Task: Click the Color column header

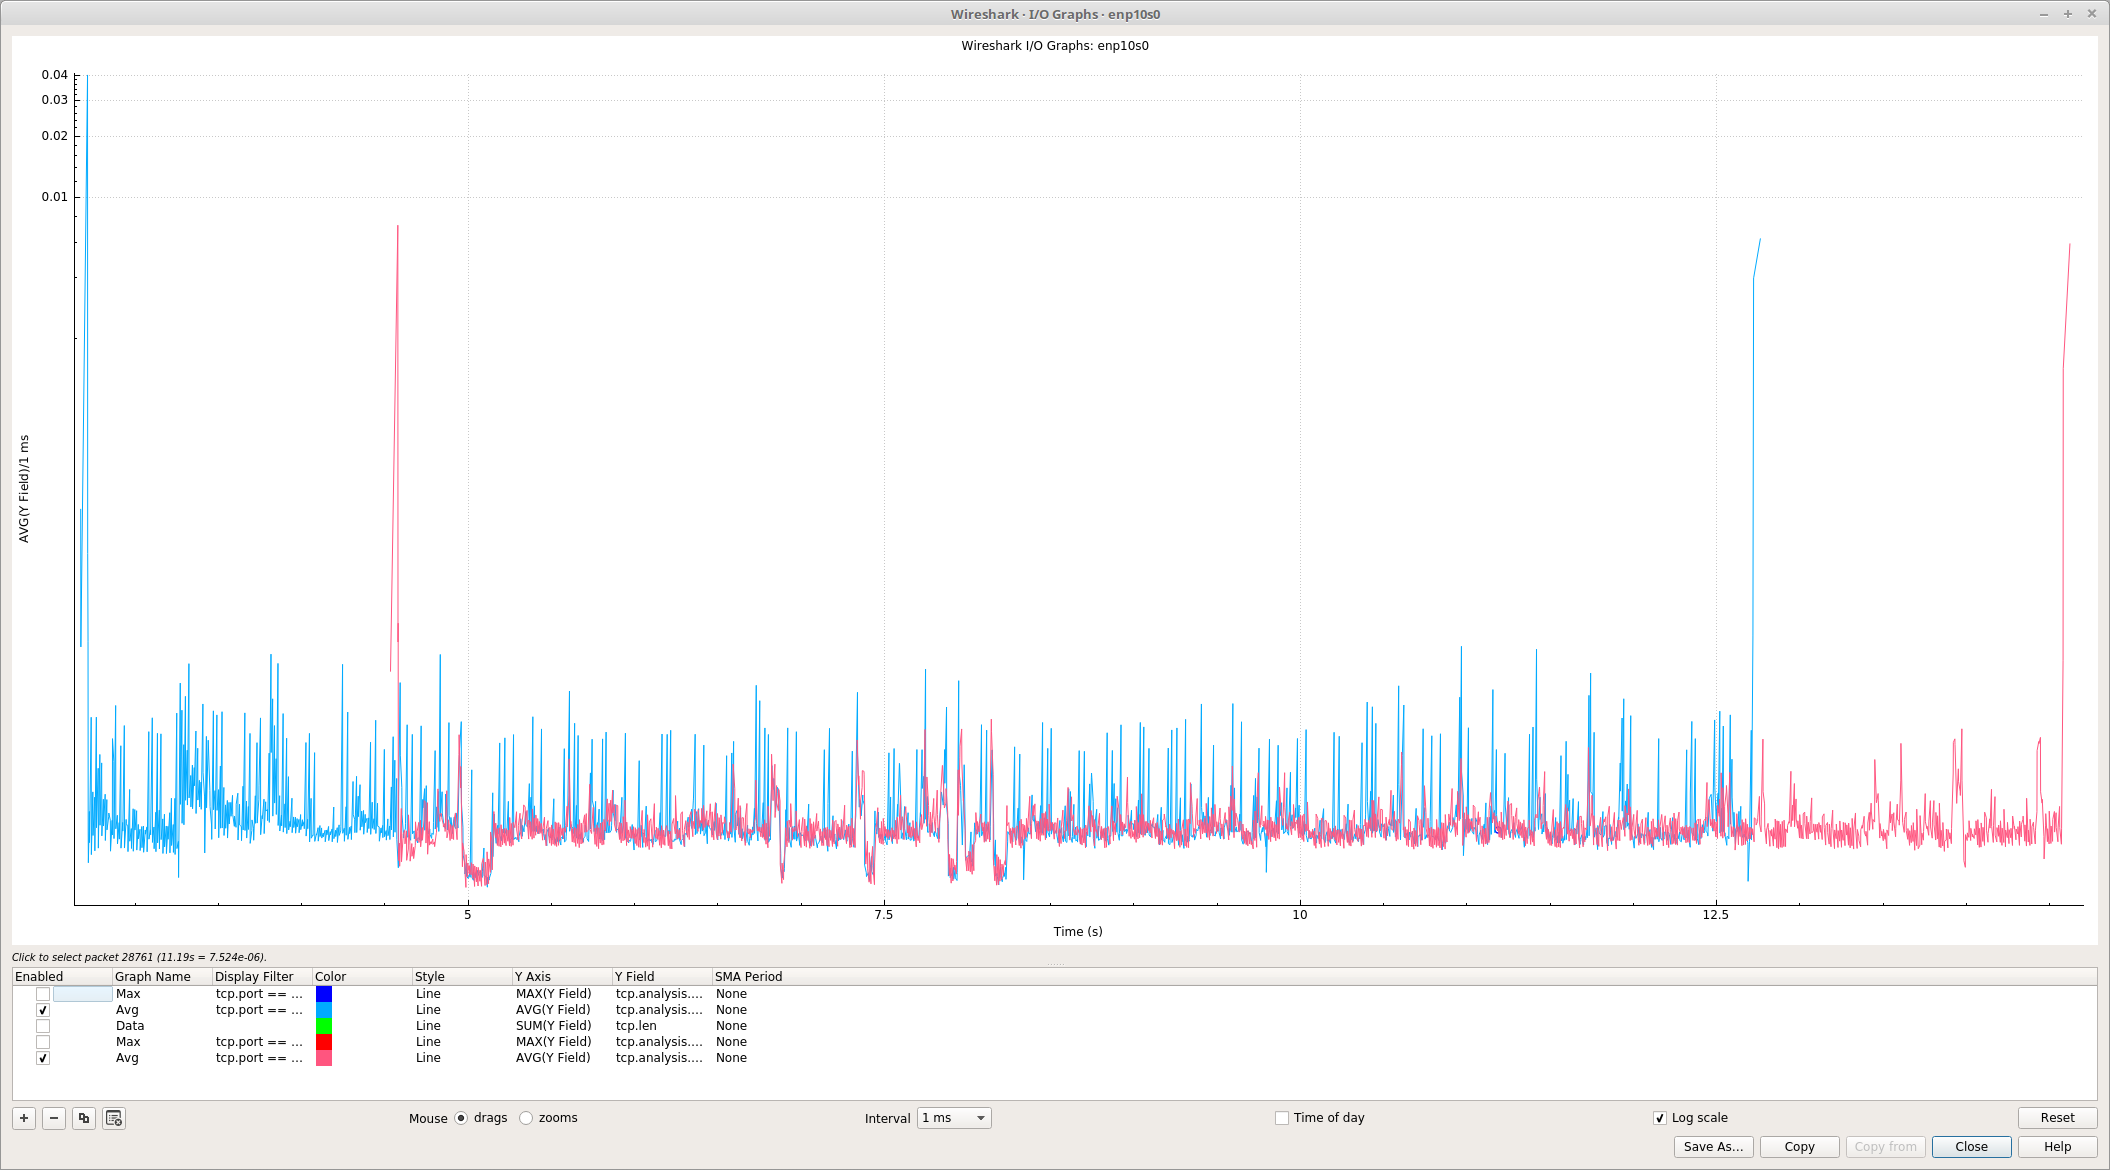Action: [x=362, y=977]
